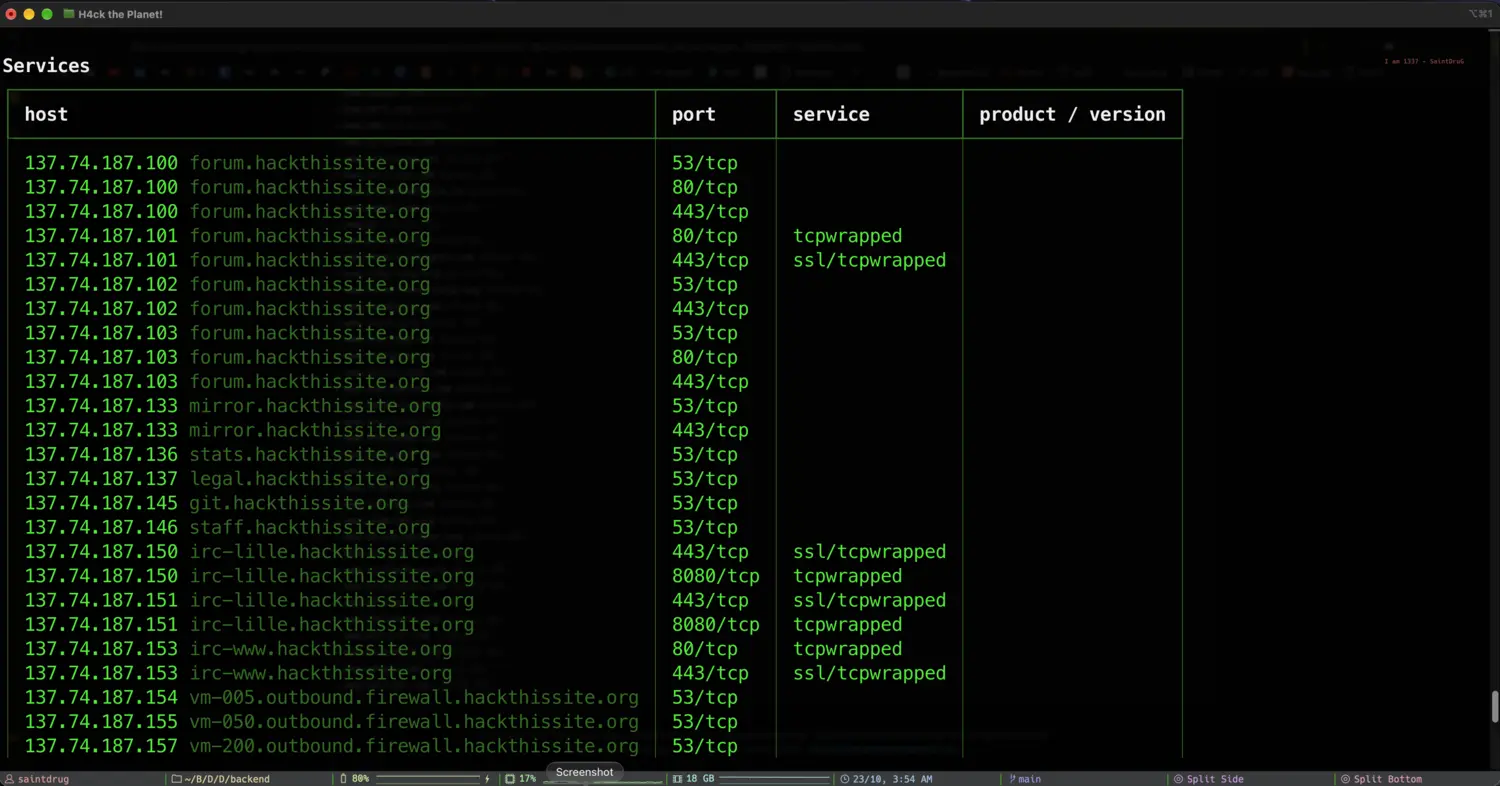Click the vertical scrollbar thumb on right edge
This screenshot has width=1500, height=786.
point(1495,707)
